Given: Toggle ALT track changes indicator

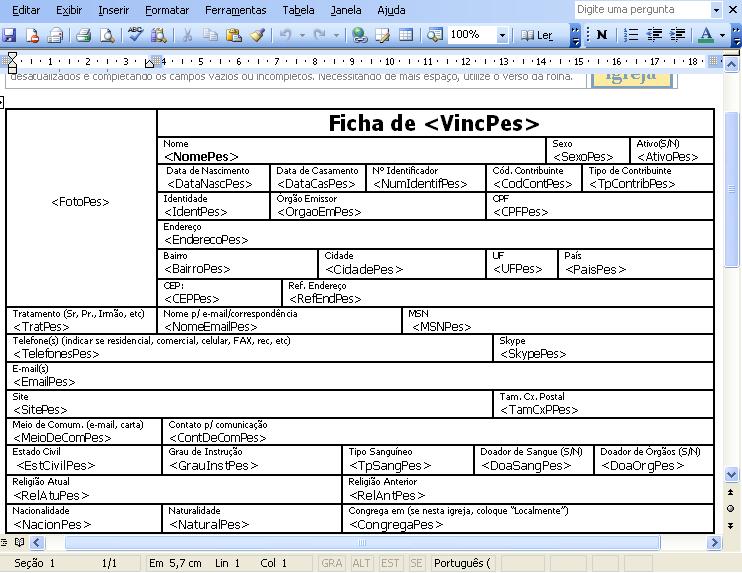Looking at the screenshot, I should tap(361, 563).
